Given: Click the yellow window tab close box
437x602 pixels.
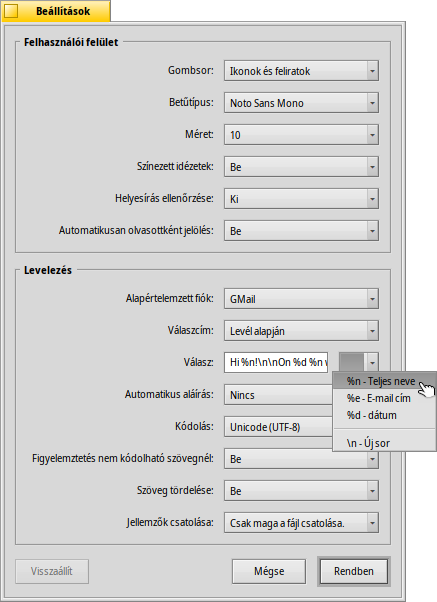Looking at the screenshot, I should pyautogui.click(x=11, y=11).
